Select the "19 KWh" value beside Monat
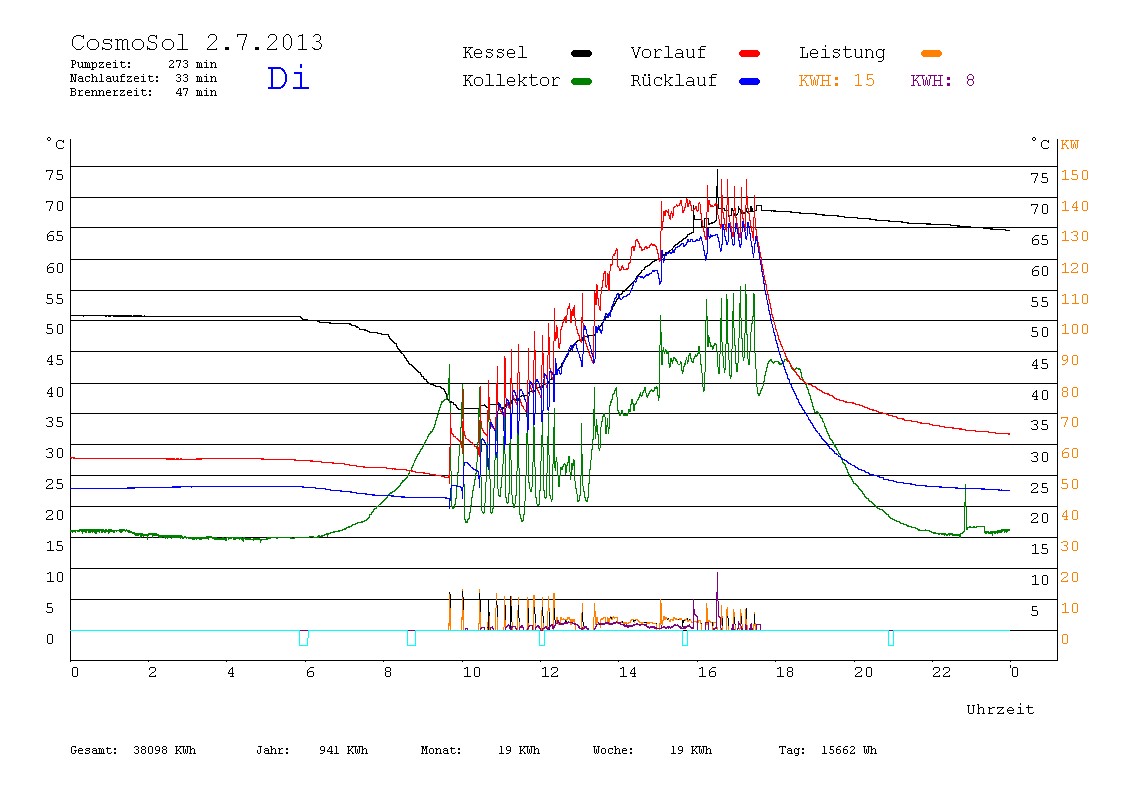 (x=519, y=750)
